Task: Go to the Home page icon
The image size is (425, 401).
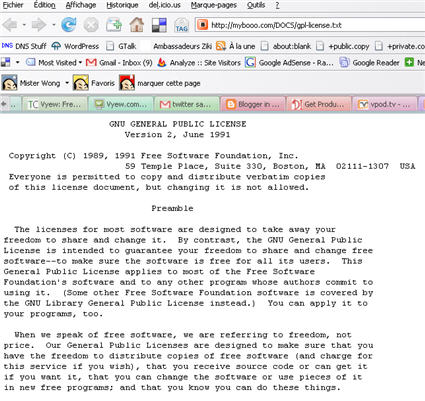Action: pos(137,25)
